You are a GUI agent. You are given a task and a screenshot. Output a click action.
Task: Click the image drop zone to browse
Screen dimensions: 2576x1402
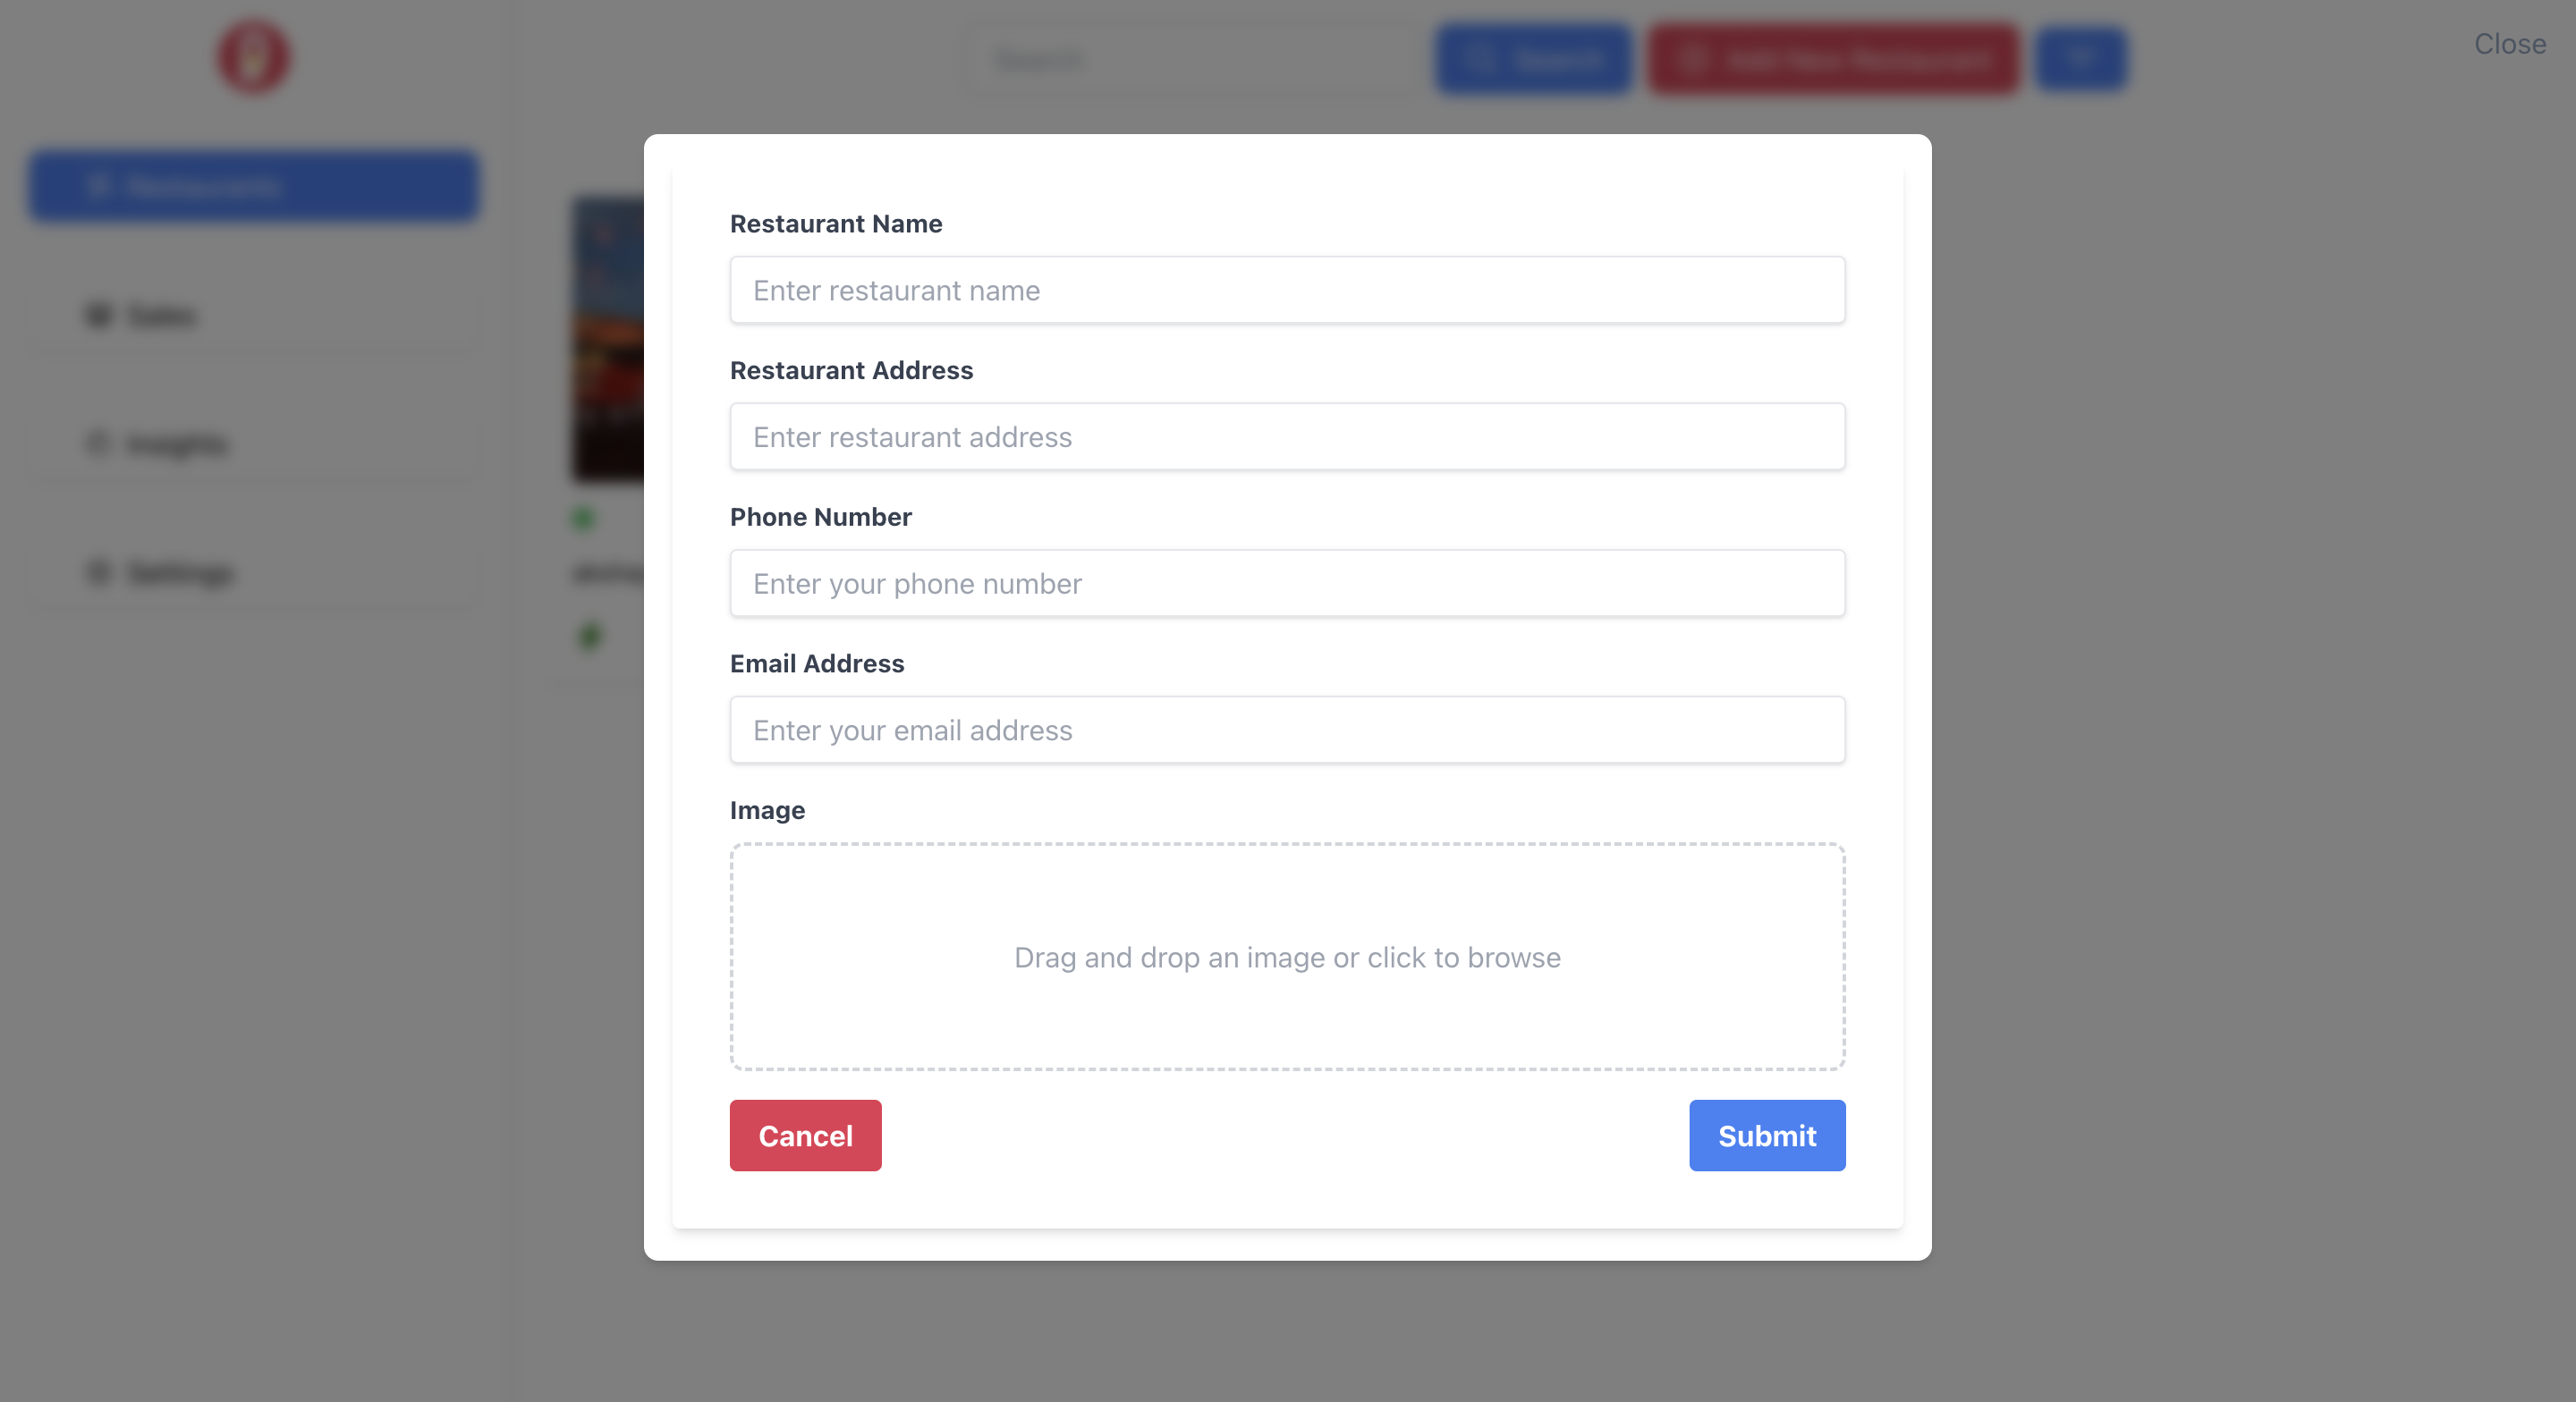click(x=1287, y=957)
